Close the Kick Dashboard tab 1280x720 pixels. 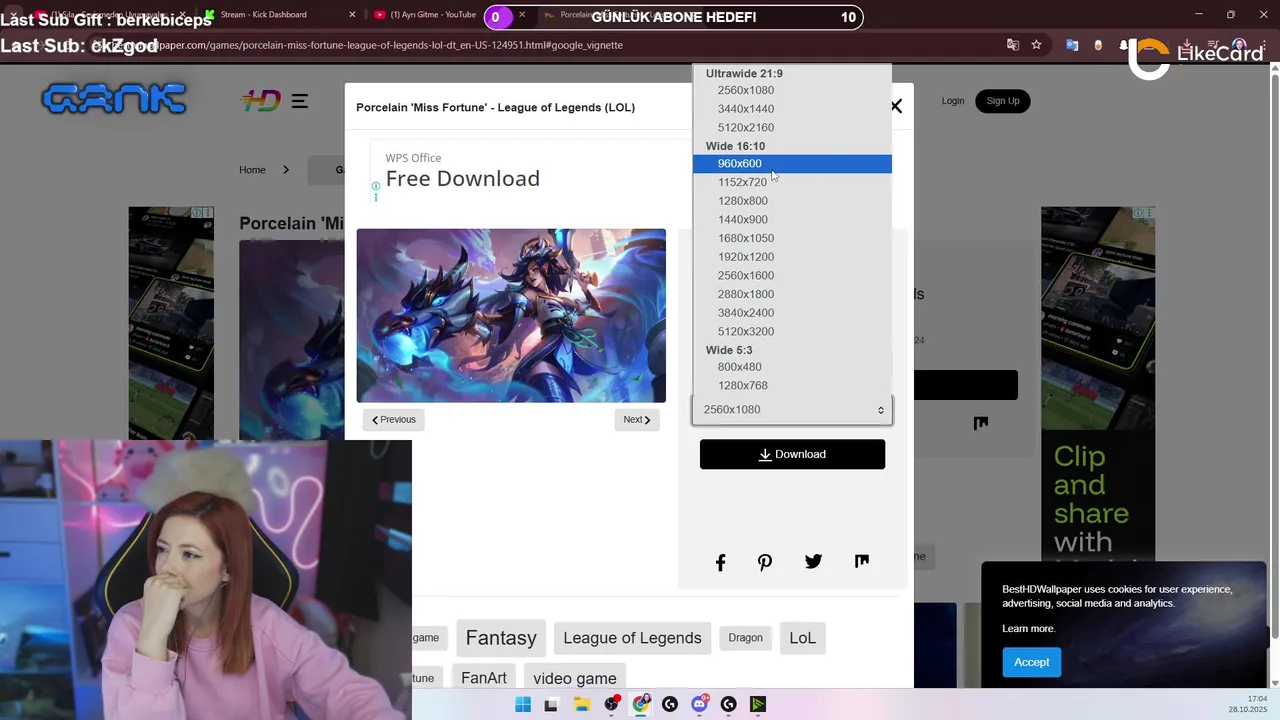click(352, 15)
